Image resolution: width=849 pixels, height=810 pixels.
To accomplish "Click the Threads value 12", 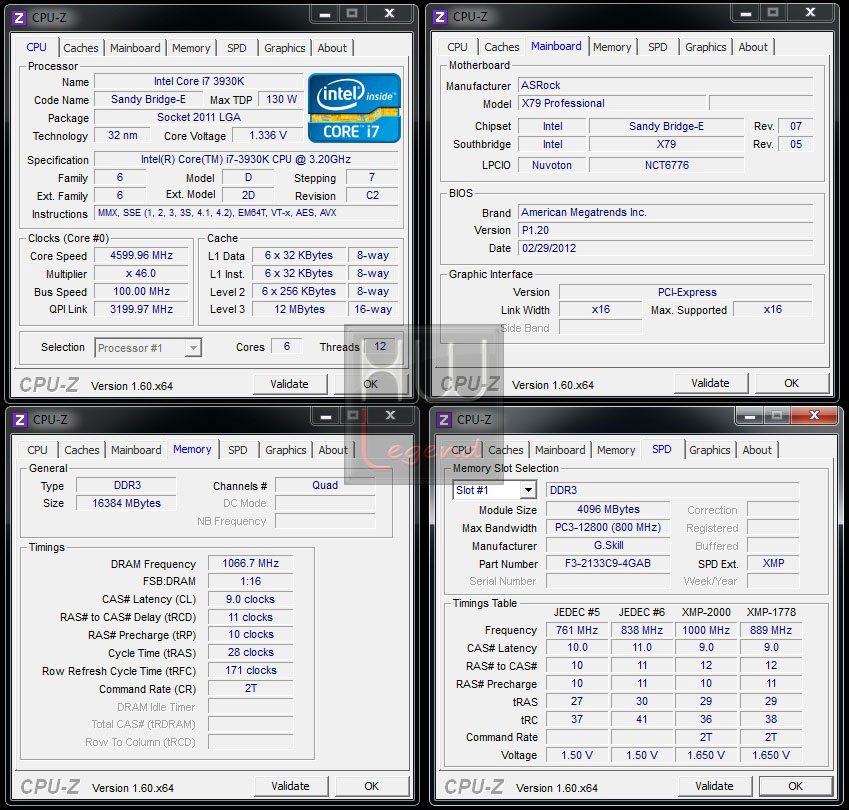I will pos(380,347).
